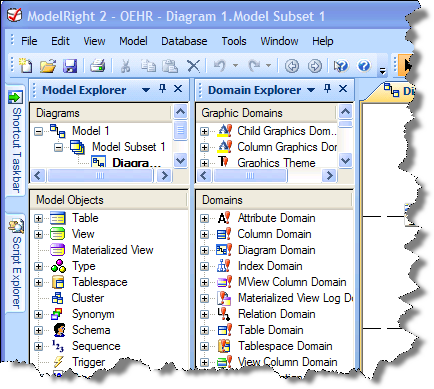Delete with the X toolbar icon

pos(193,66)
